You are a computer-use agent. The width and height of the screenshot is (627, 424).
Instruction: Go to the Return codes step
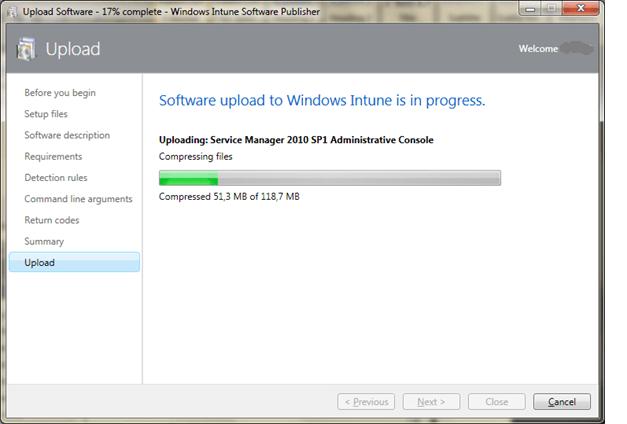click(x=52, y=220)
